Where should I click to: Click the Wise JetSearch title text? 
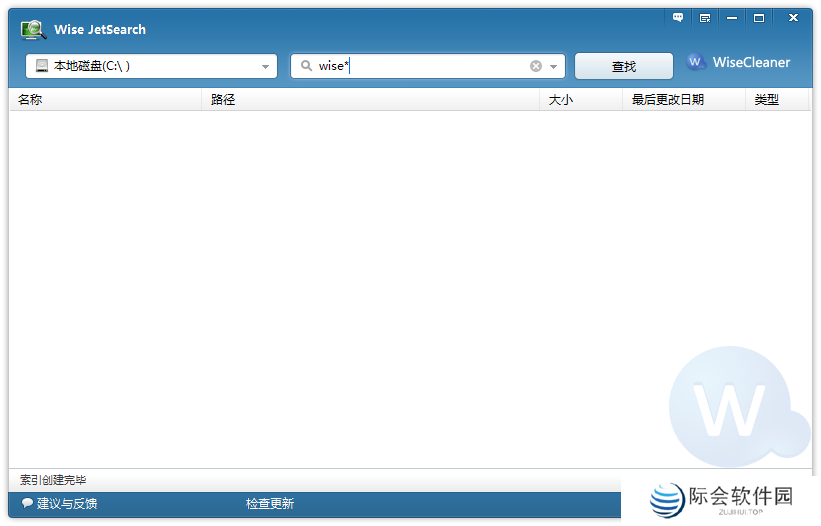100,29
